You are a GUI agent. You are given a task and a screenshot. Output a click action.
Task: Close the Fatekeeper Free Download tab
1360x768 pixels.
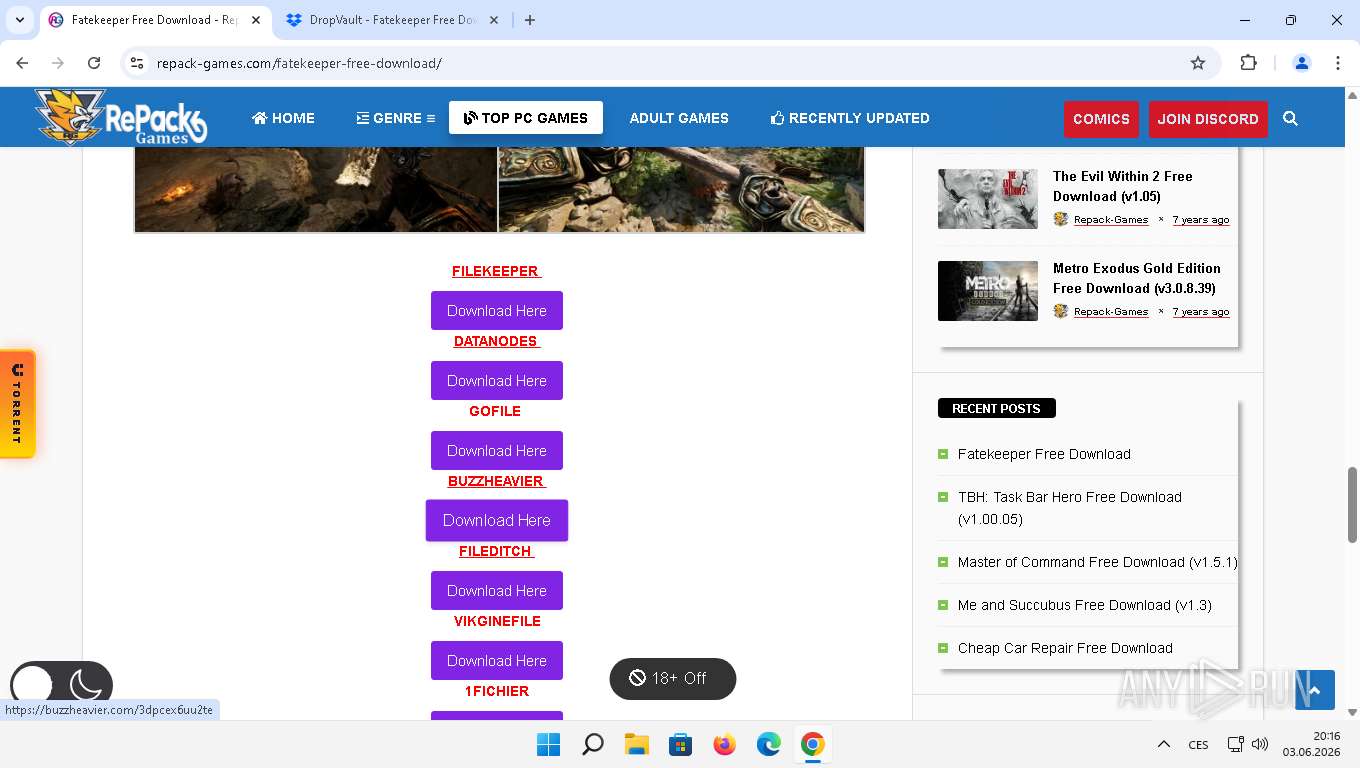(x=255, y=20)
